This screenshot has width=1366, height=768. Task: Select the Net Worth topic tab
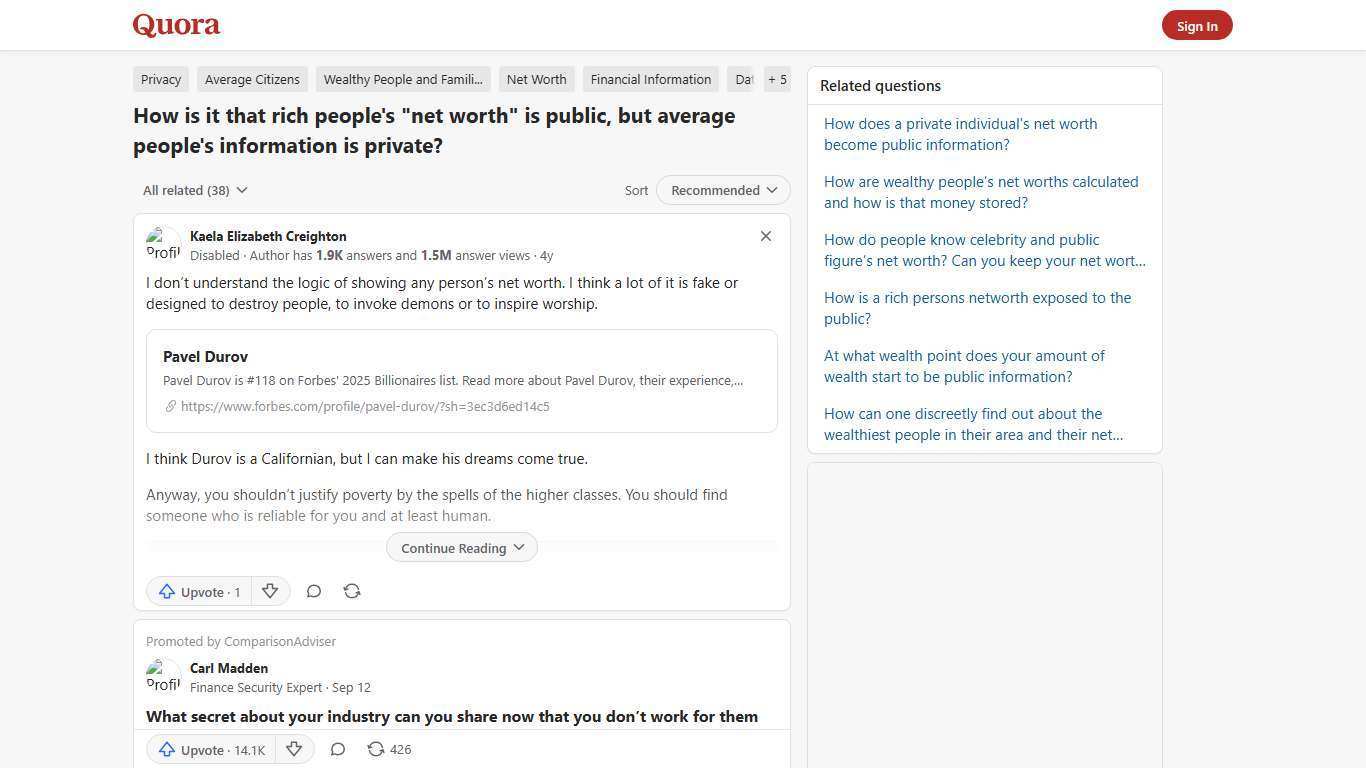[x=536, y=79]
